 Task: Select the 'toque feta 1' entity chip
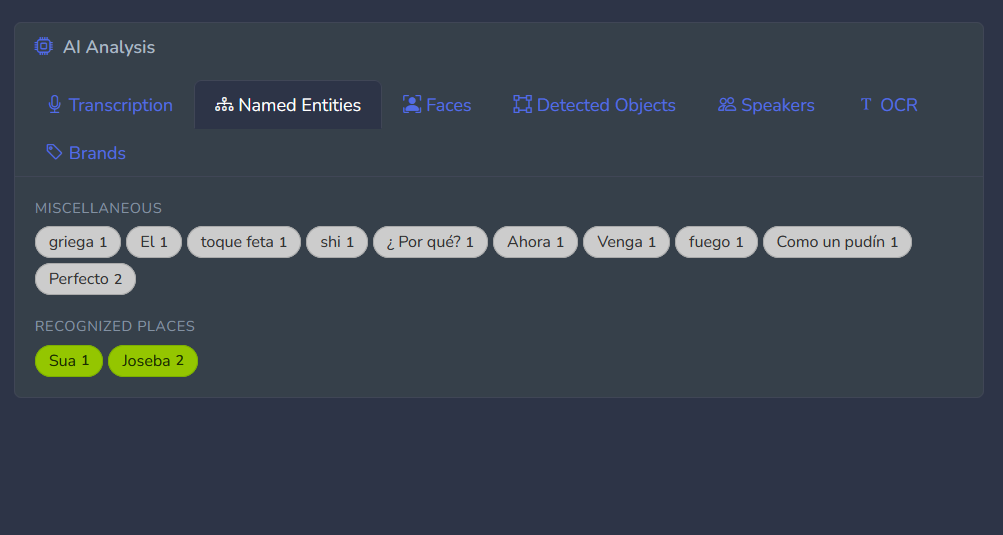pos(243,242)
